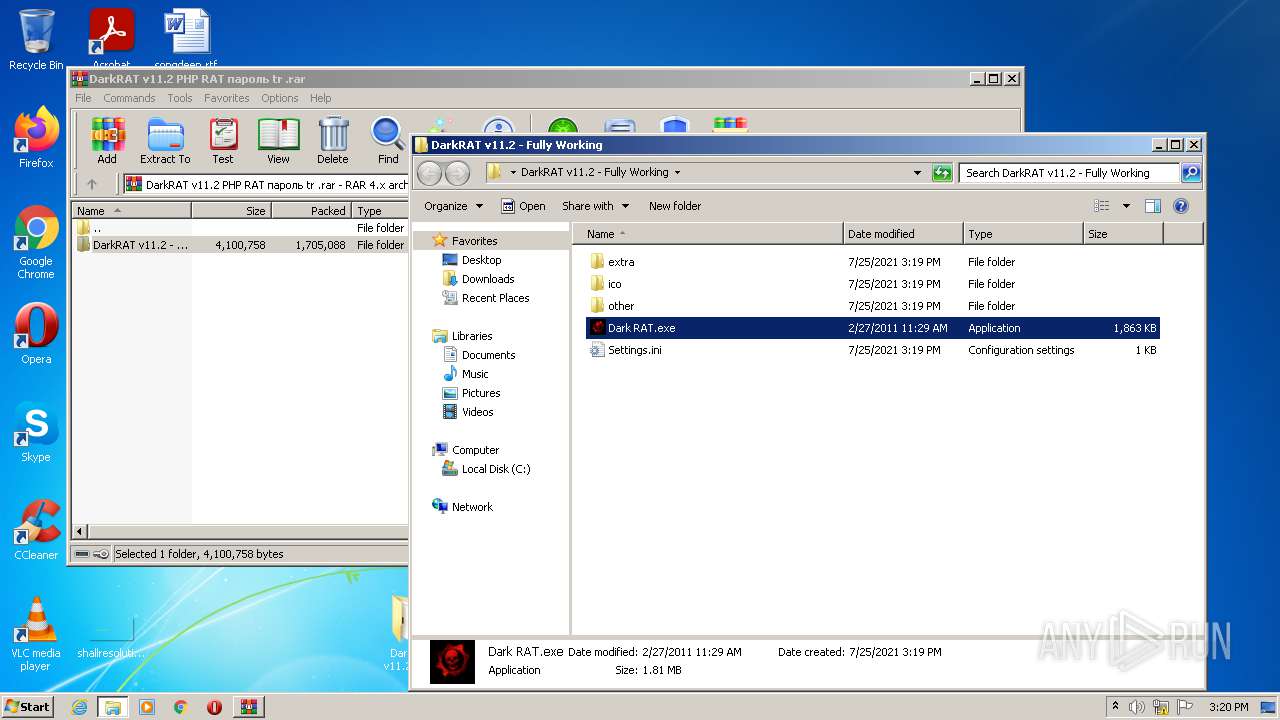Click Computer in navigation pane
The width and height of the screenshot is (1280, 720).
pos(475,450)
